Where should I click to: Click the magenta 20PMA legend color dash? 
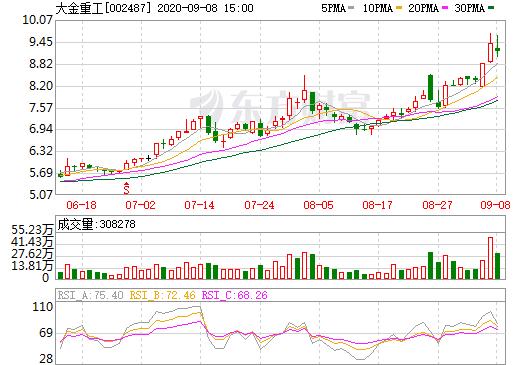coord(445,8)
